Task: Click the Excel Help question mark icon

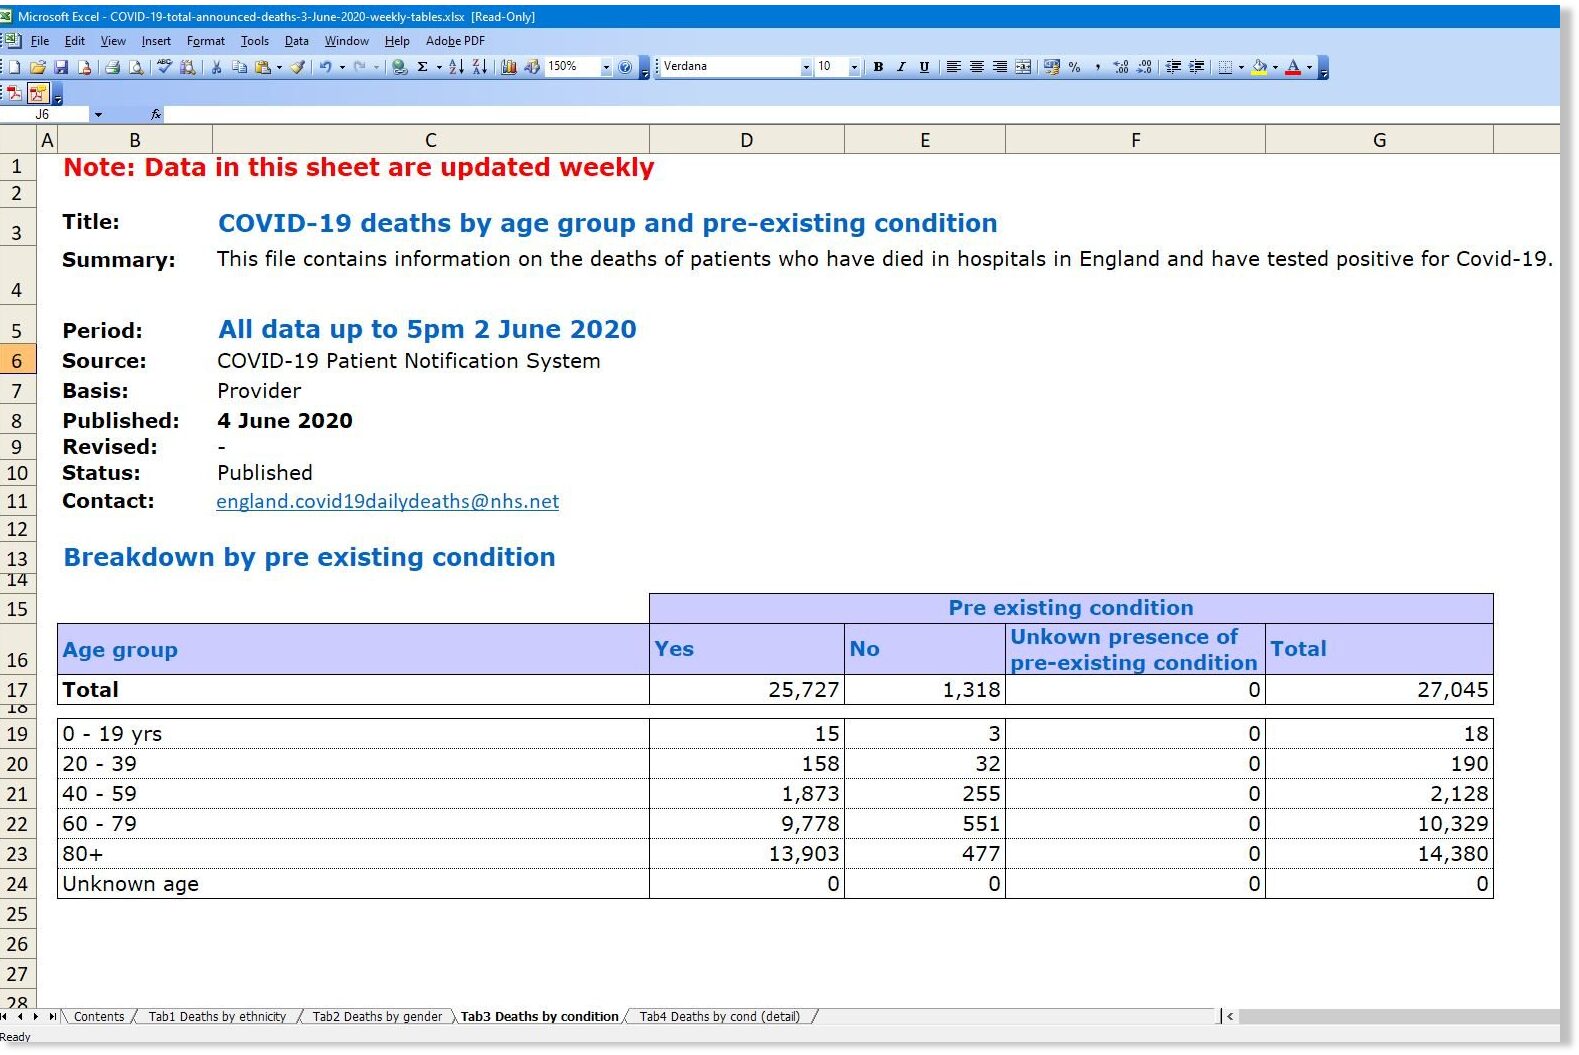Action: pos(625,67)
